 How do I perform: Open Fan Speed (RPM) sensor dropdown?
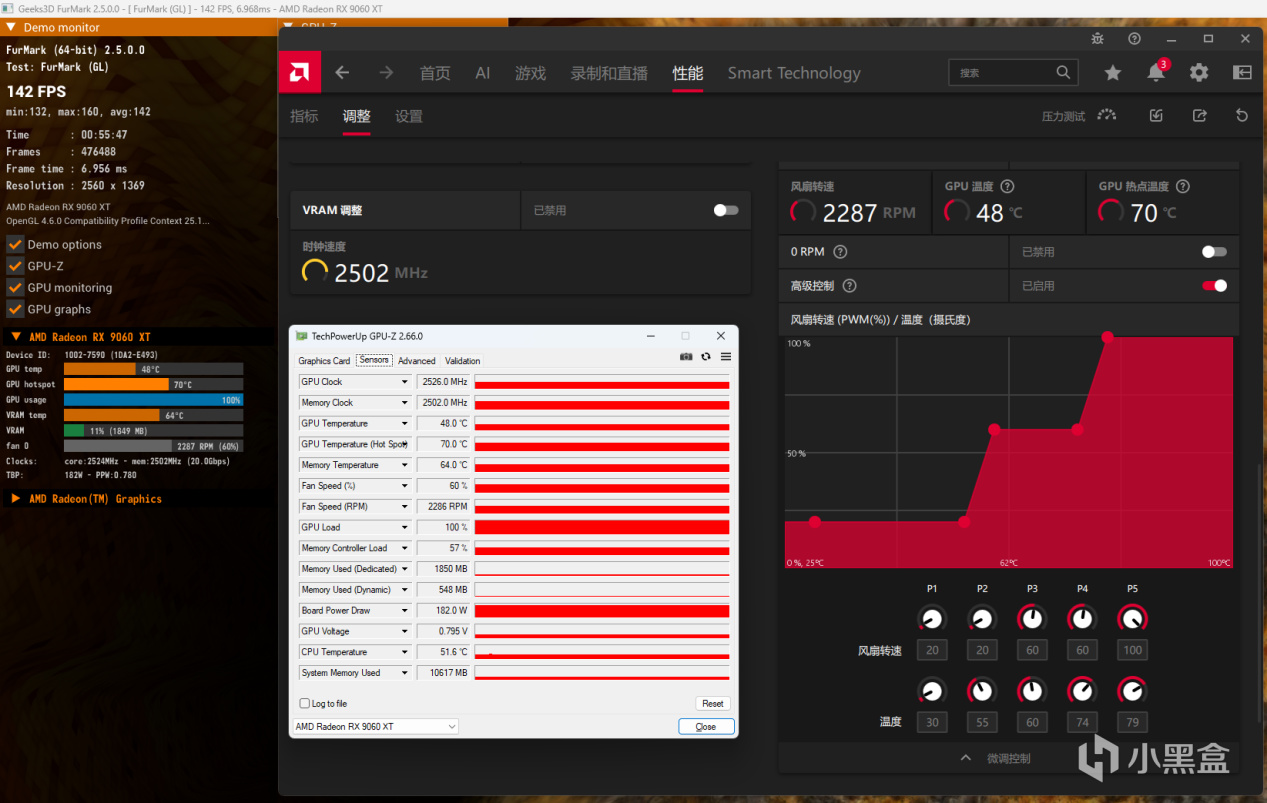[x=405, y=507]
